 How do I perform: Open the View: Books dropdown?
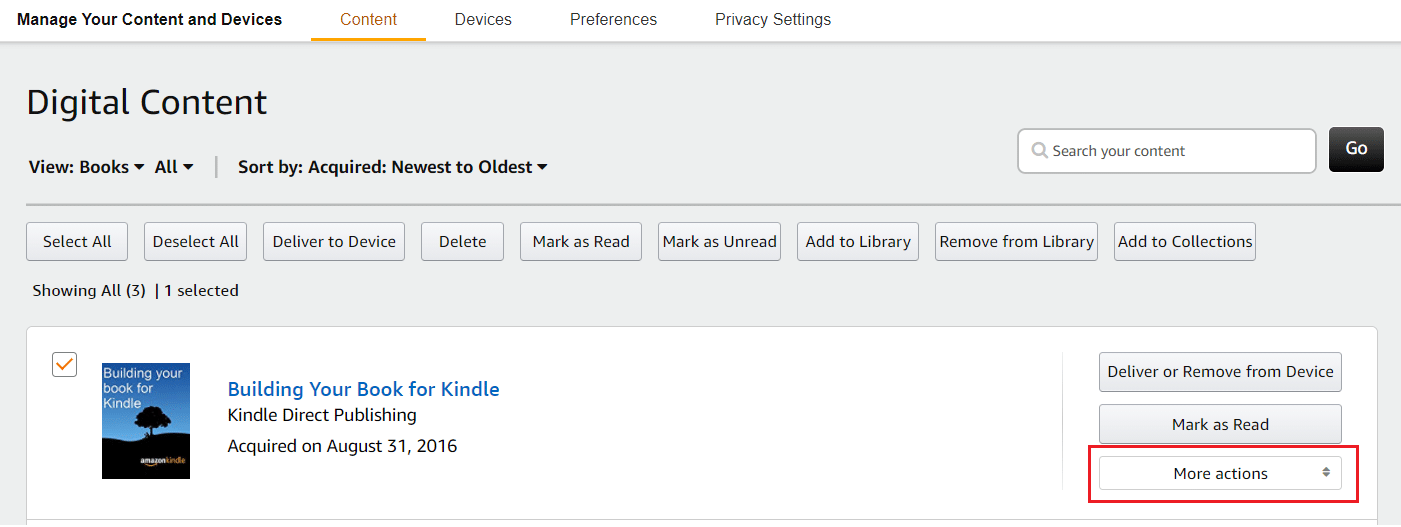[87, 167]
